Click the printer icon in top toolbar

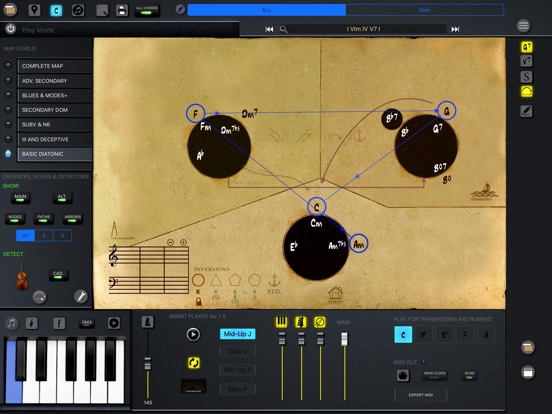pyautogui.click(x=122, y=10)
